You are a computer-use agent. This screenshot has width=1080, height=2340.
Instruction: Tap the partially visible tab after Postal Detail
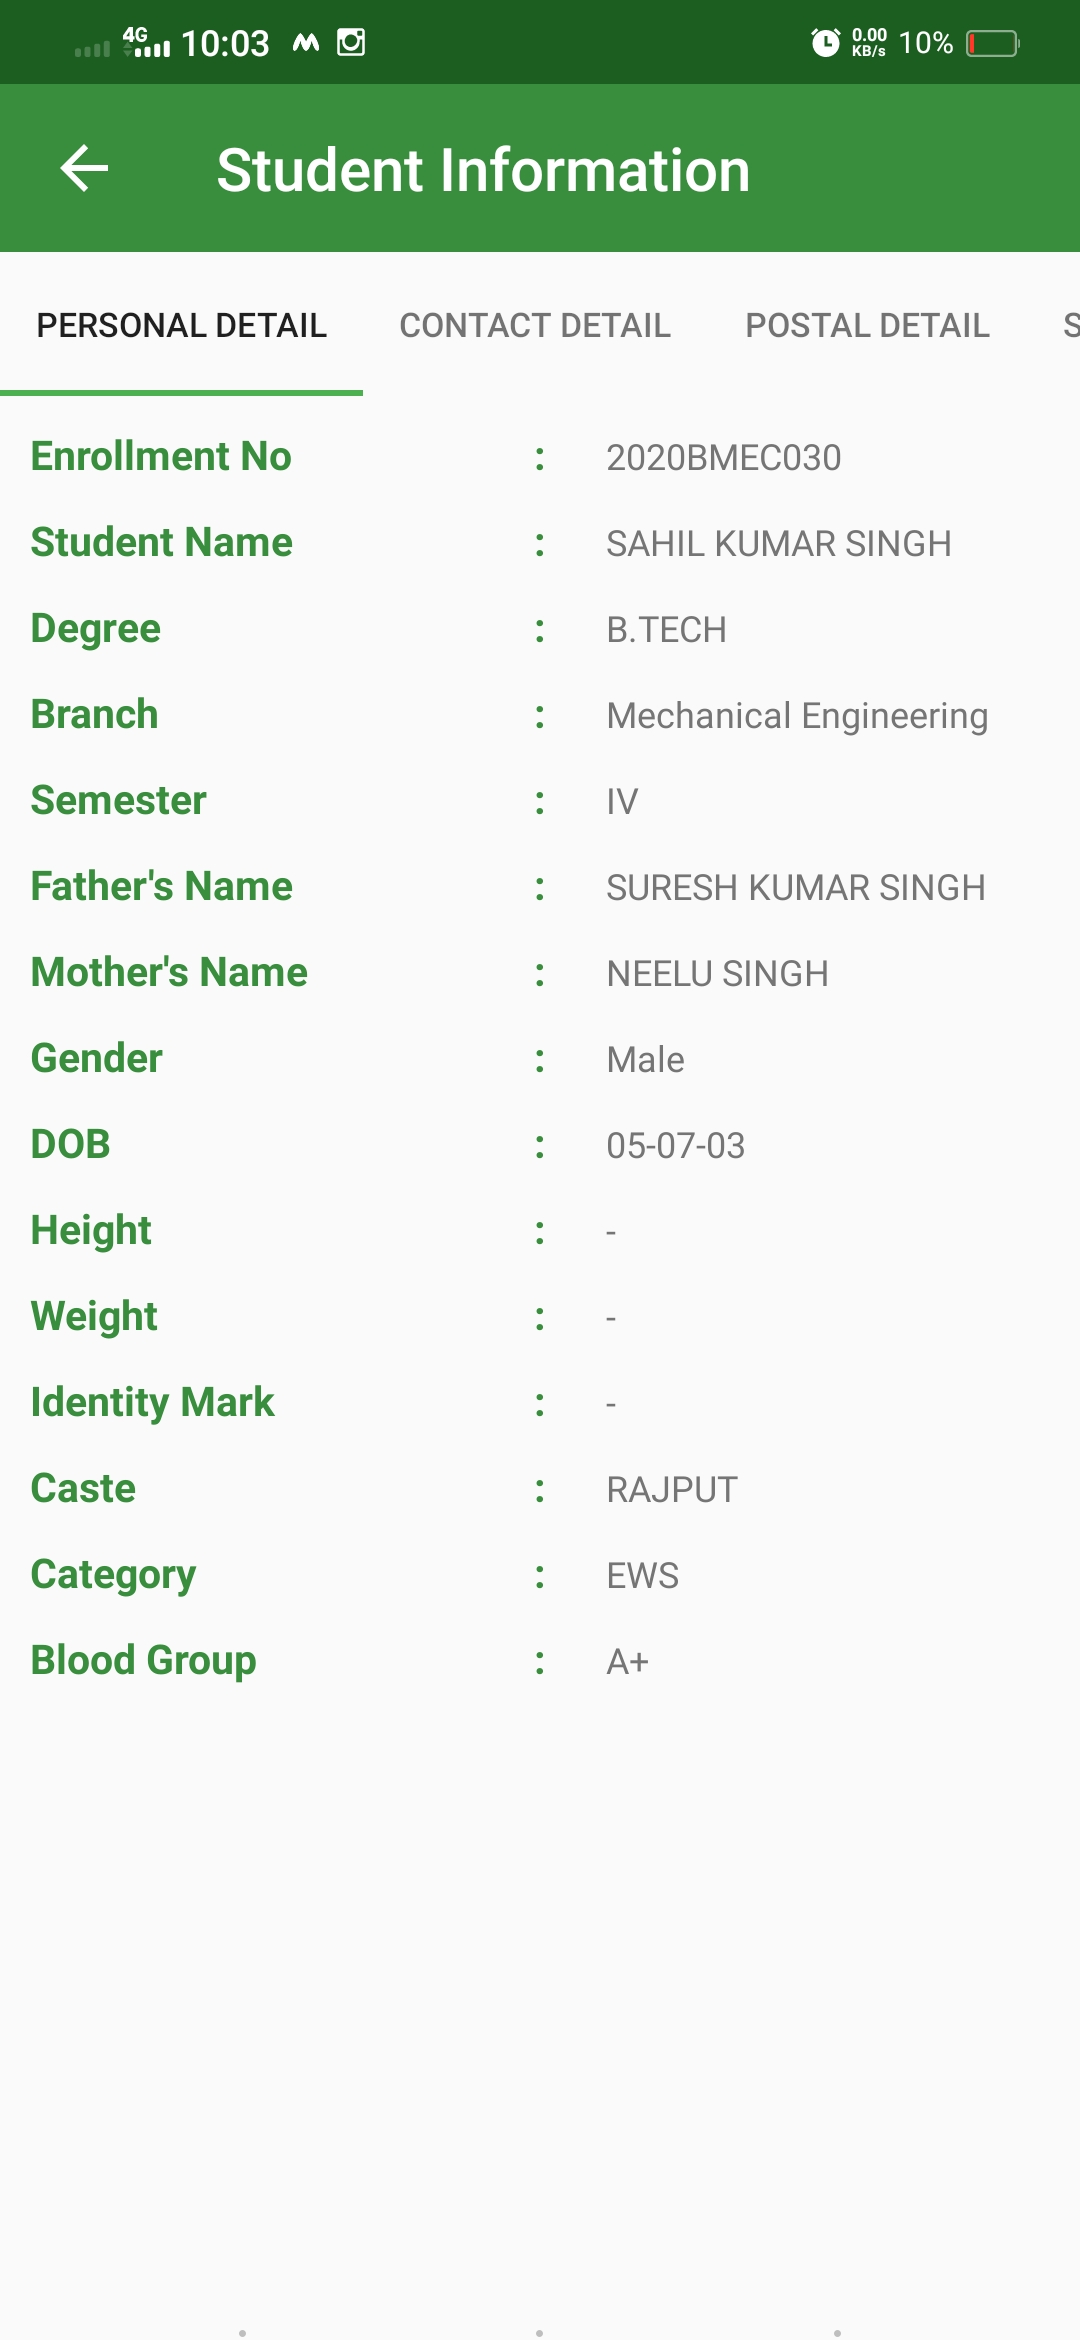click(x=1071, y=325)
